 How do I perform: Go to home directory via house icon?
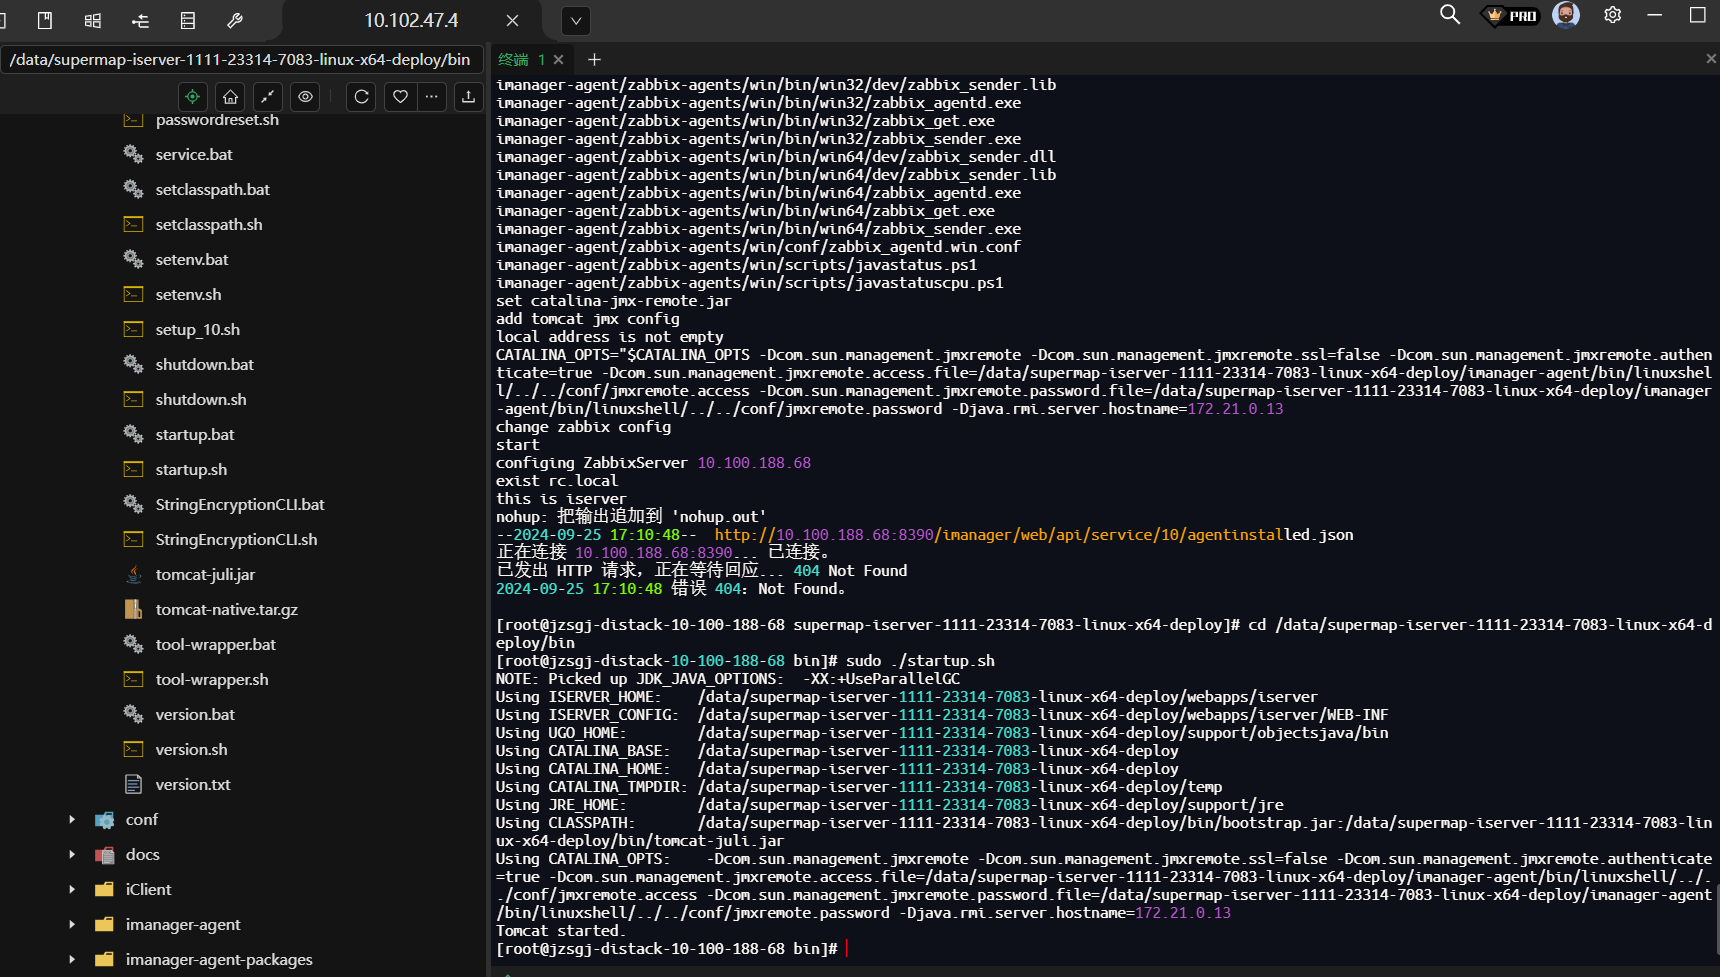(x=230, y=97)
